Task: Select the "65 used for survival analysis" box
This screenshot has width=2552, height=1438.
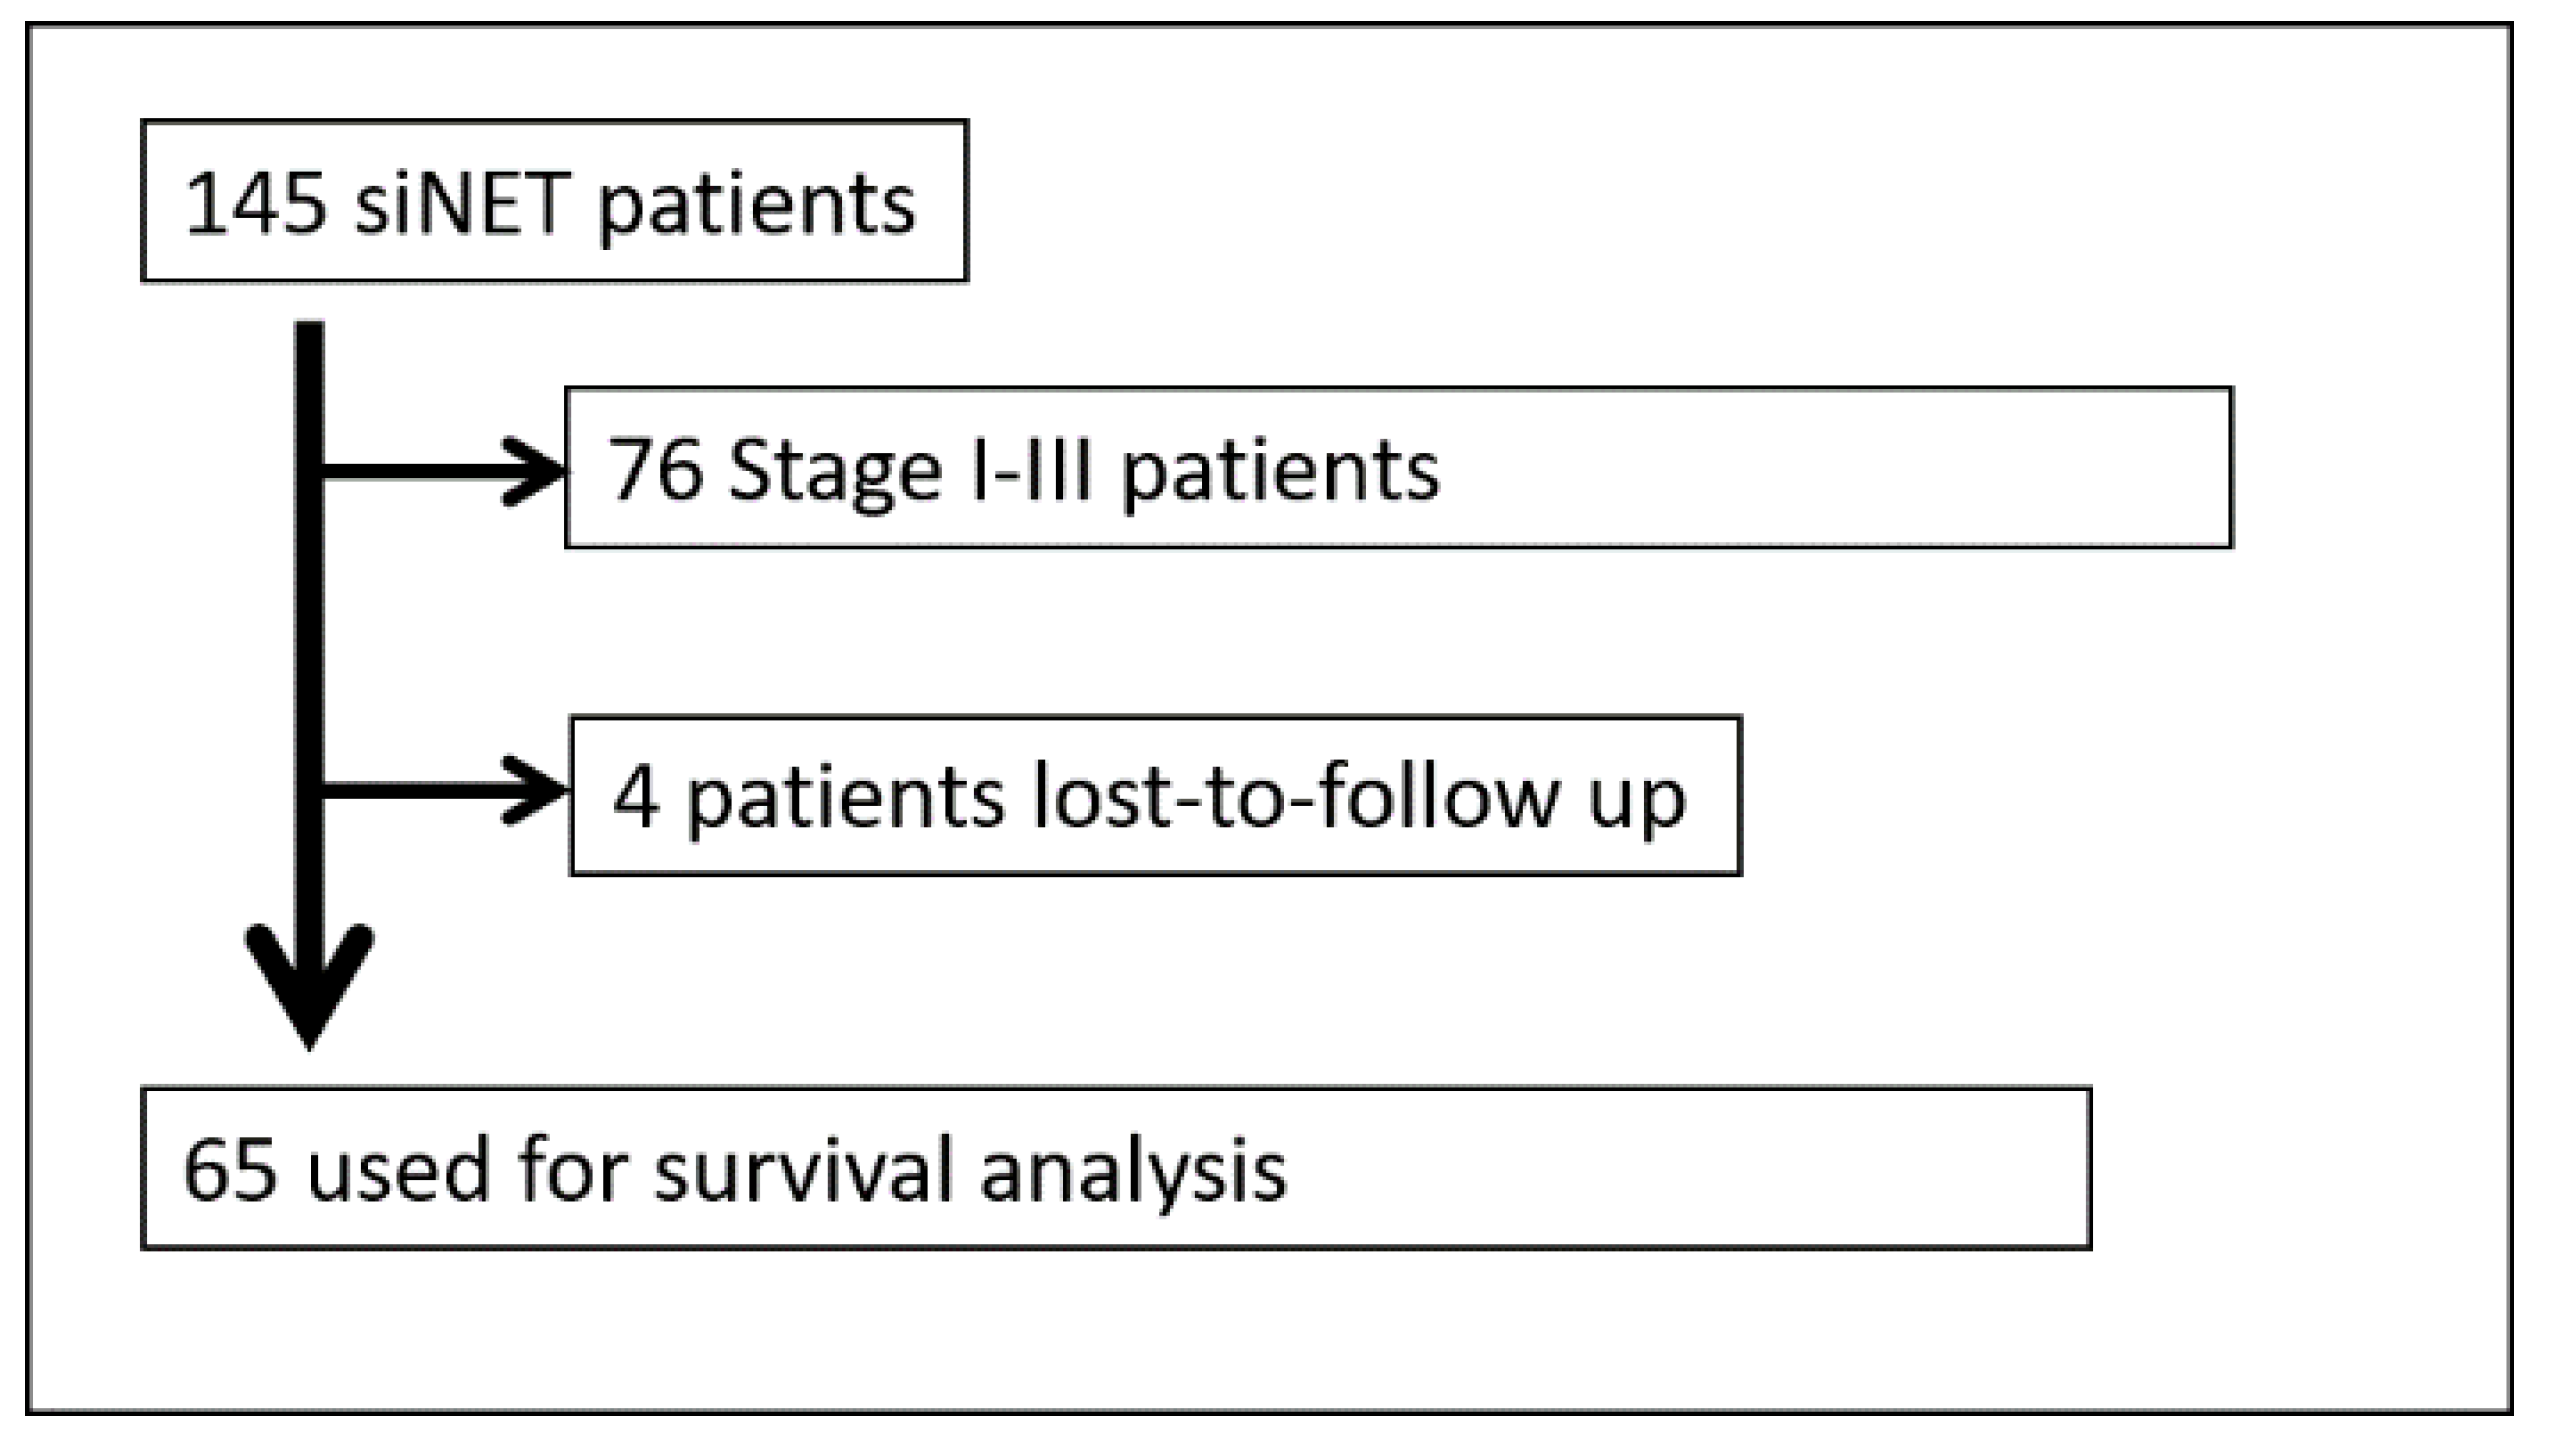Action: (x=1116, y=1168)
